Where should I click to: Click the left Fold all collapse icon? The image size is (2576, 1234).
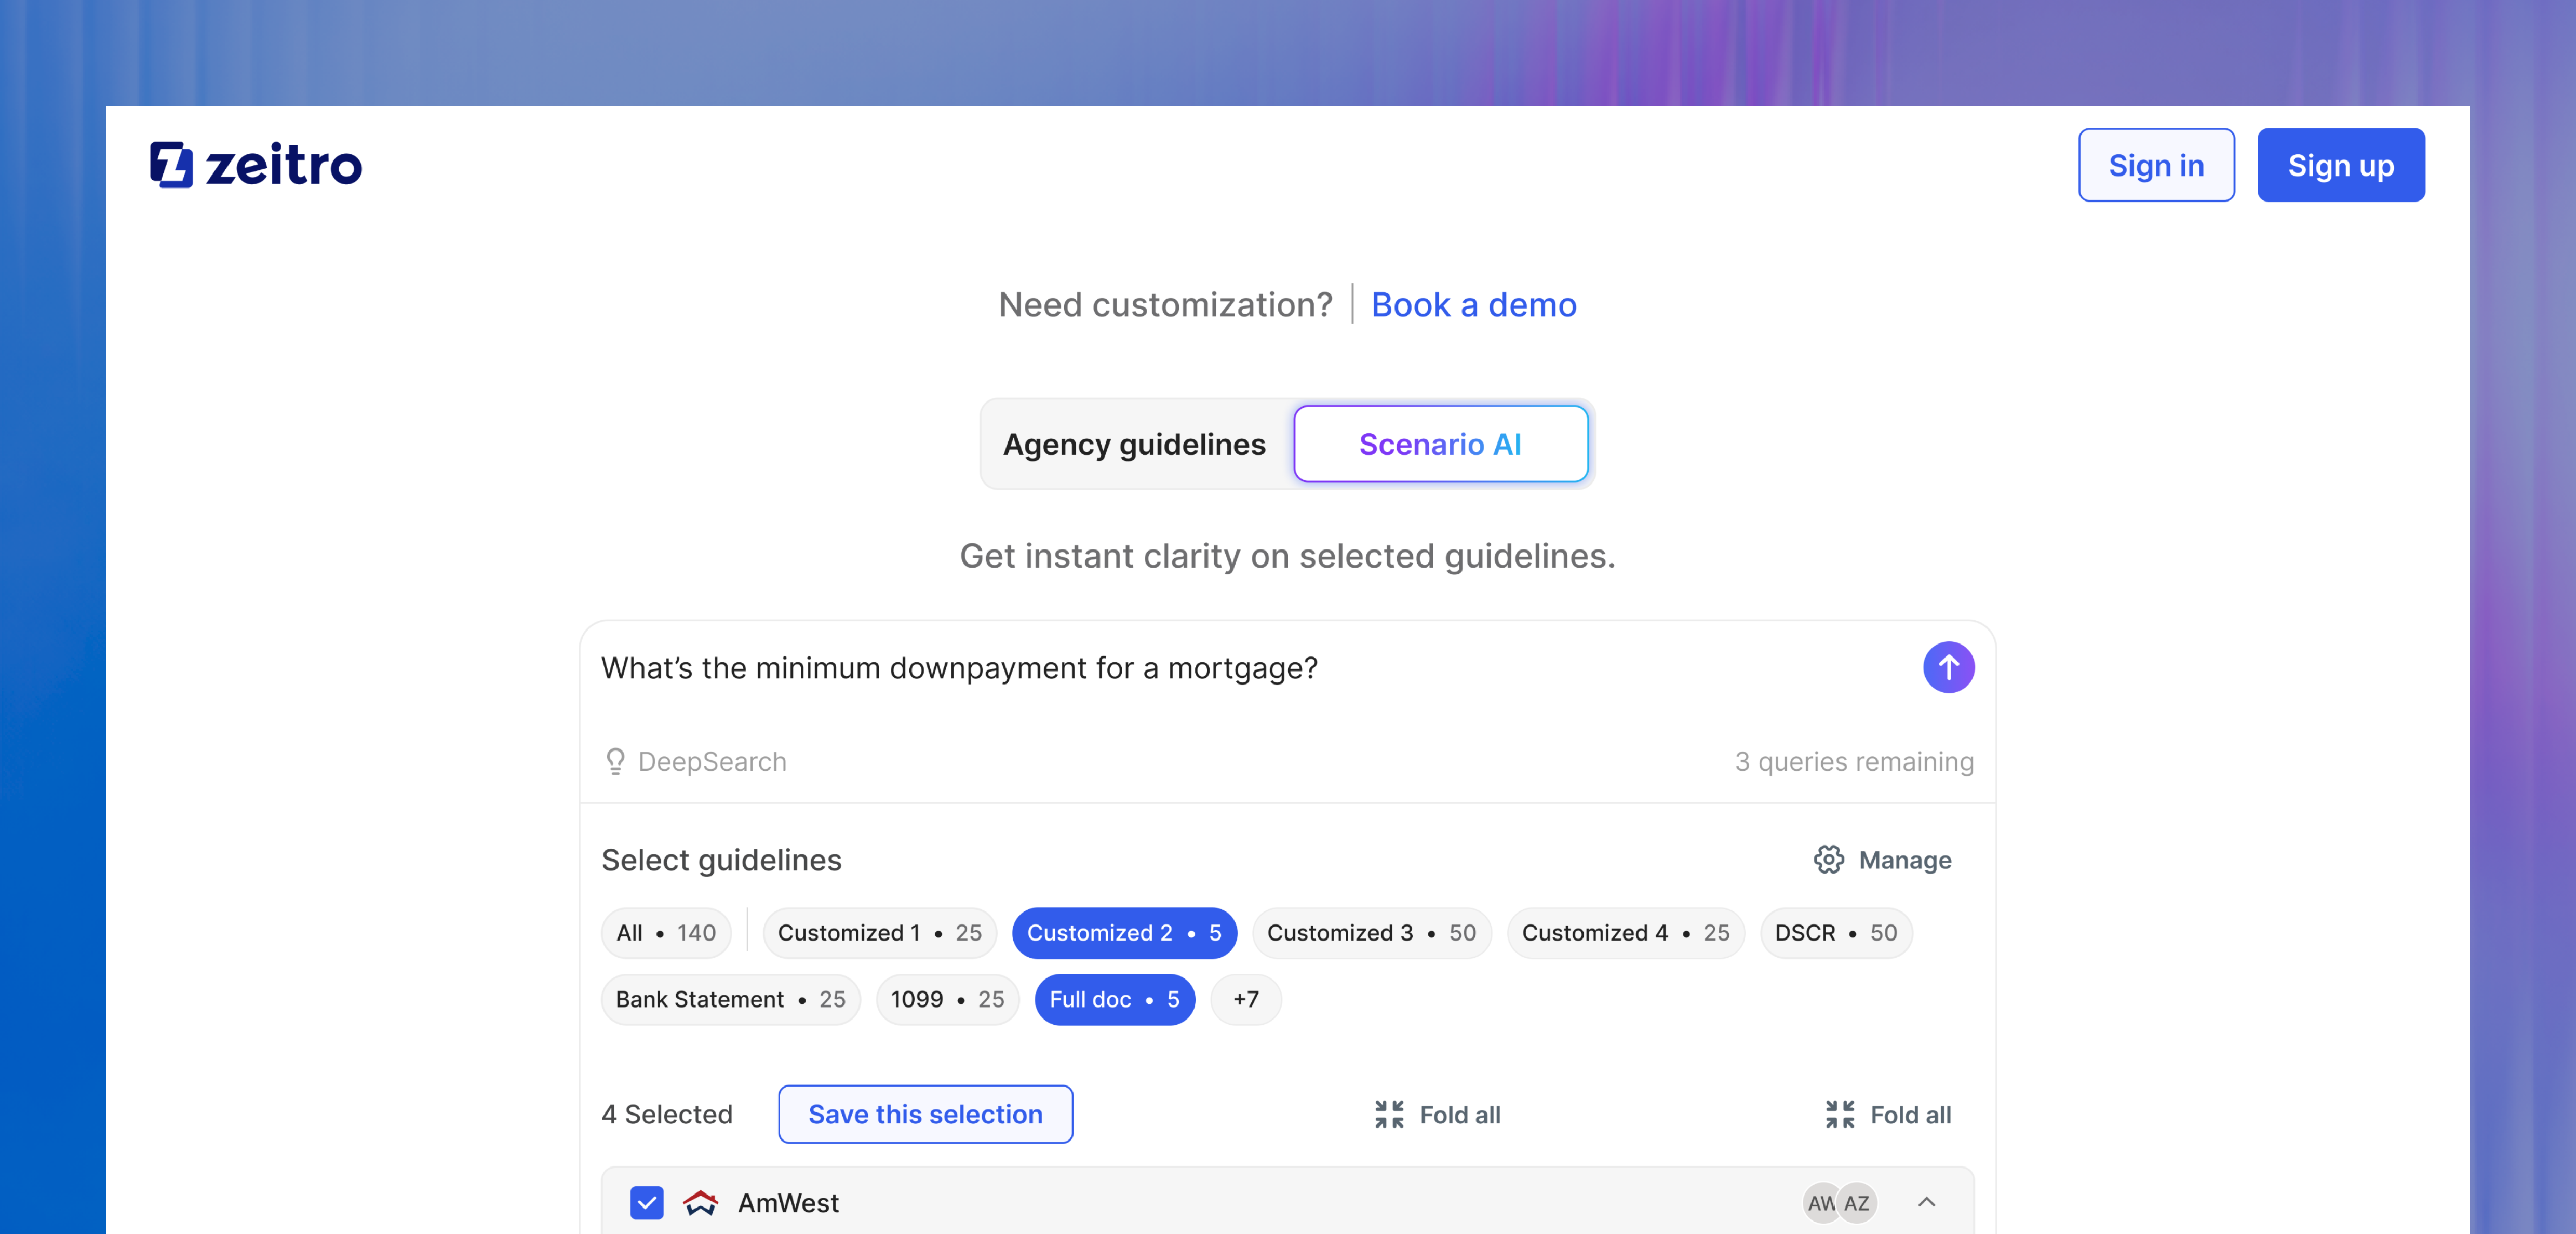(1390, 1114)
